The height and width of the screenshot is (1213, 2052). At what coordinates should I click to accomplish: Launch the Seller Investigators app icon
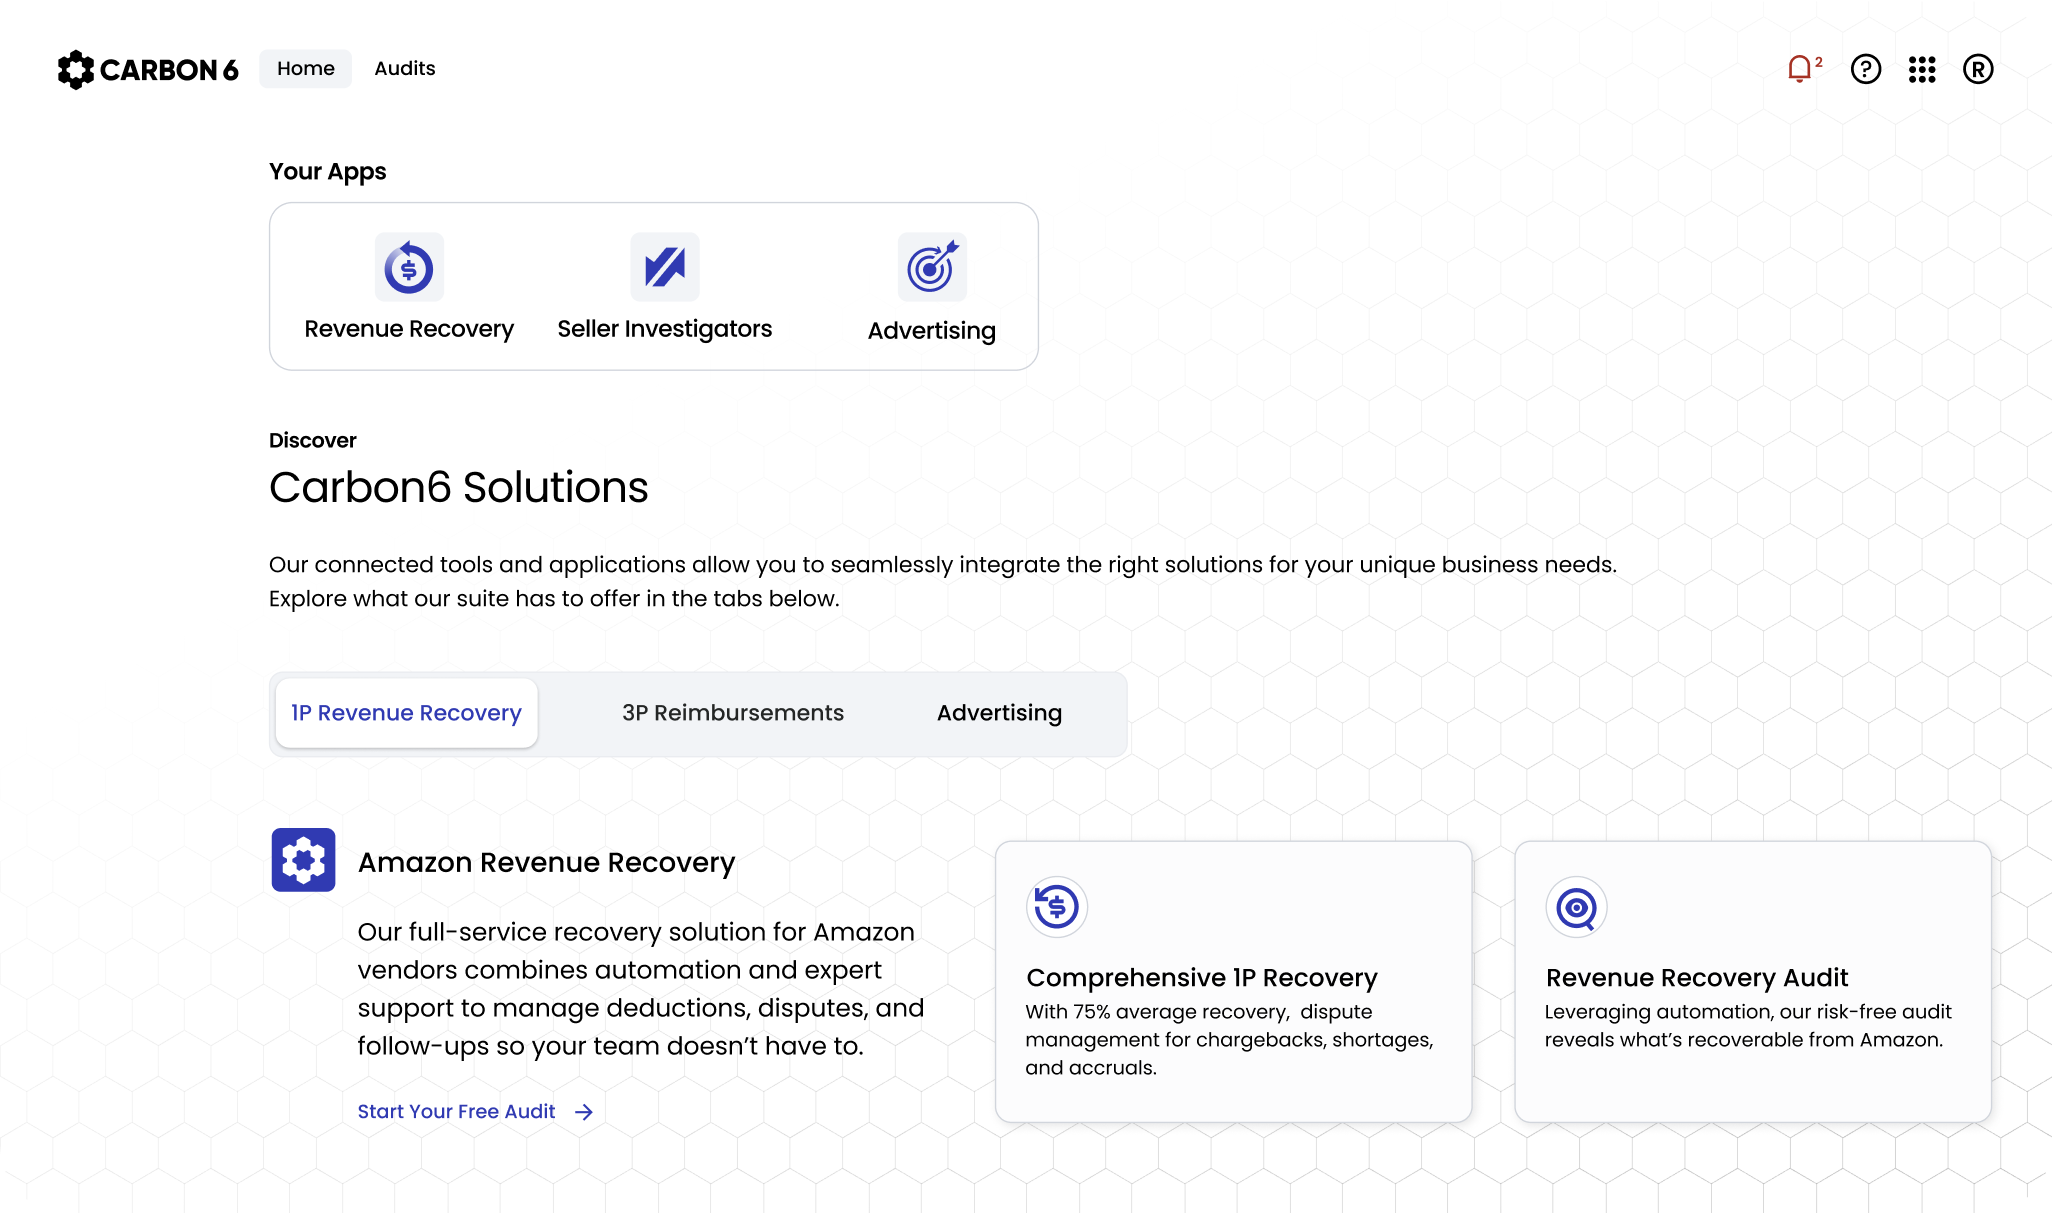click(x=665, y=267)
